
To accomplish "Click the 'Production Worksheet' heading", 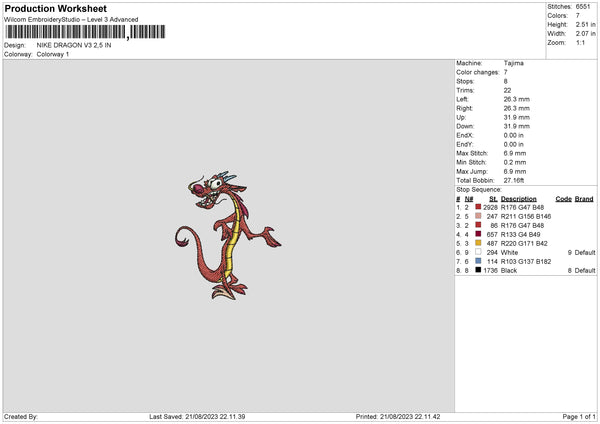I will pos(55,8).
